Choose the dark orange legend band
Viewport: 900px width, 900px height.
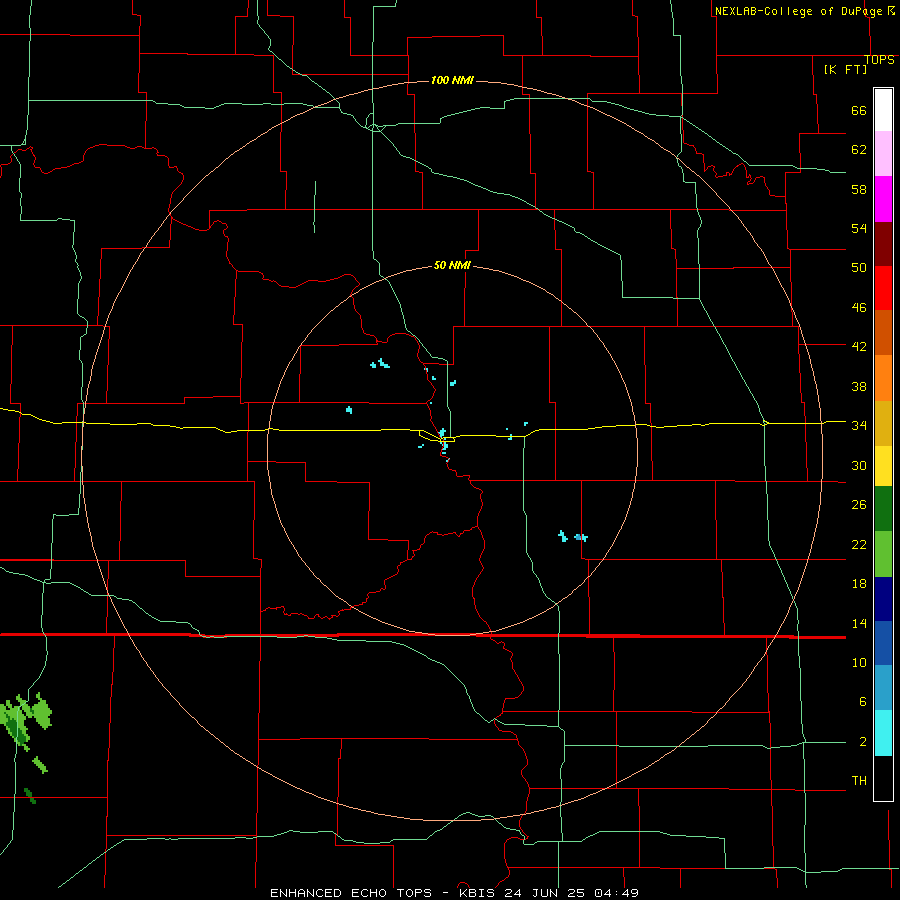pyautogui.click(x=883, y=332)
